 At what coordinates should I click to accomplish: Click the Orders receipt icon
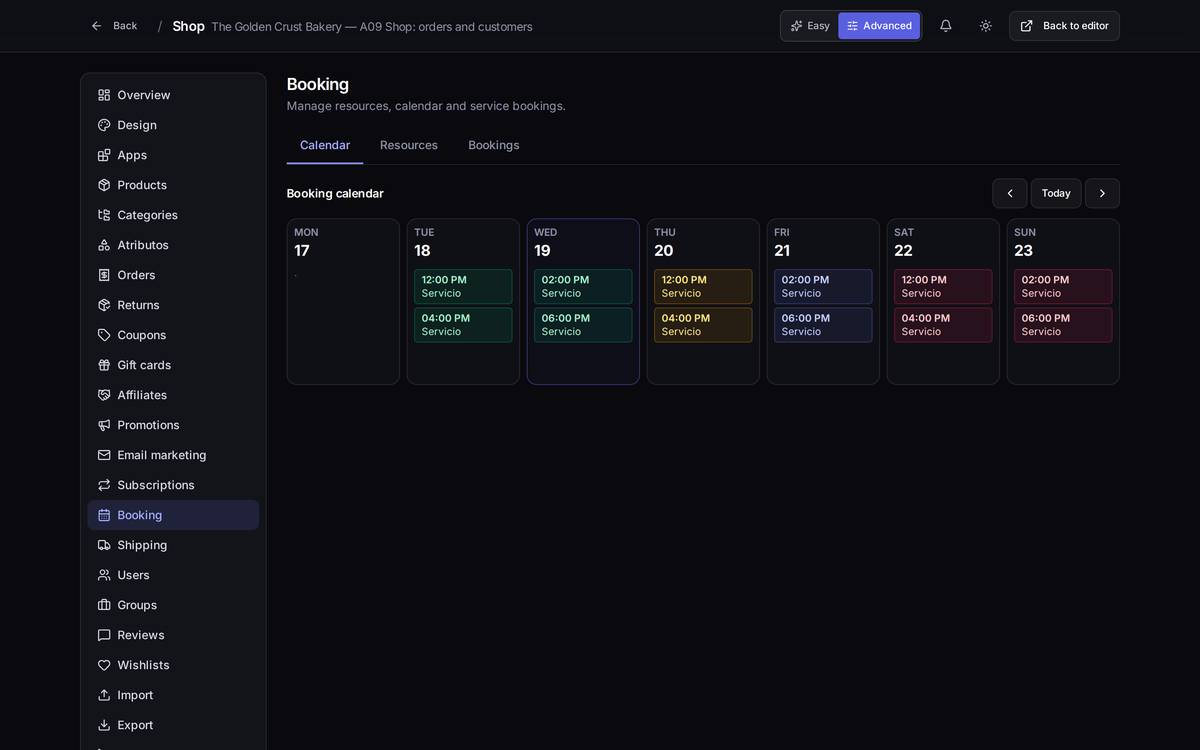(104, 275)
